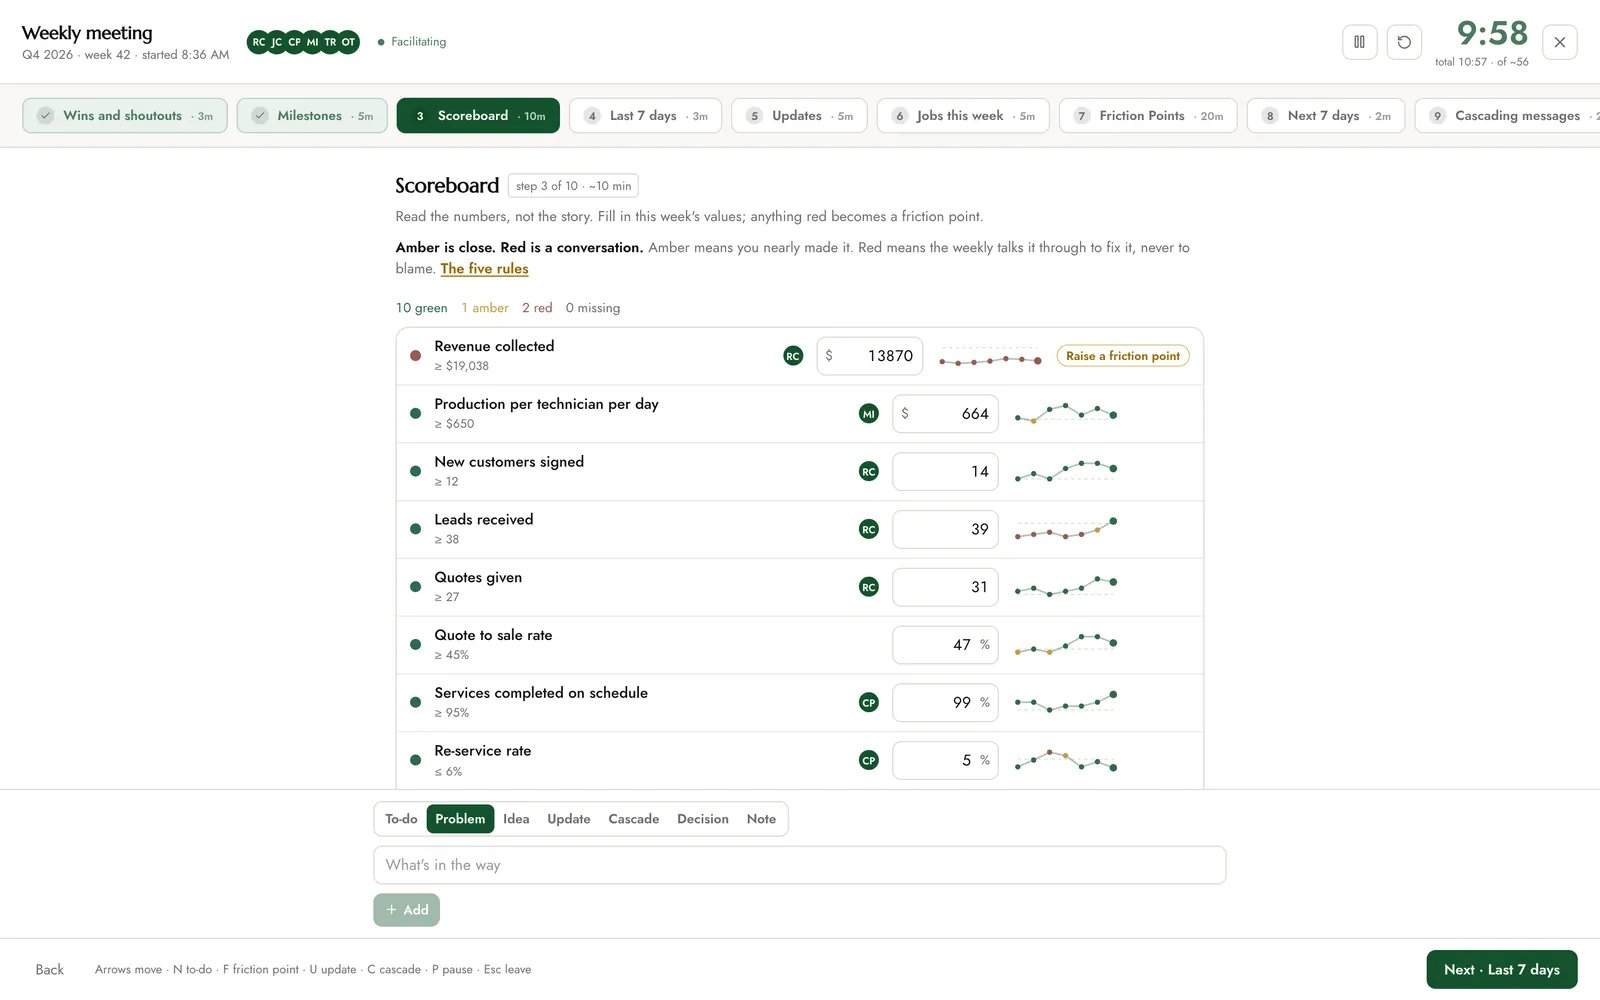
Task: Raise a friction point for Revenue collected
Action: pyautogui.click(x=1123, y=356)
